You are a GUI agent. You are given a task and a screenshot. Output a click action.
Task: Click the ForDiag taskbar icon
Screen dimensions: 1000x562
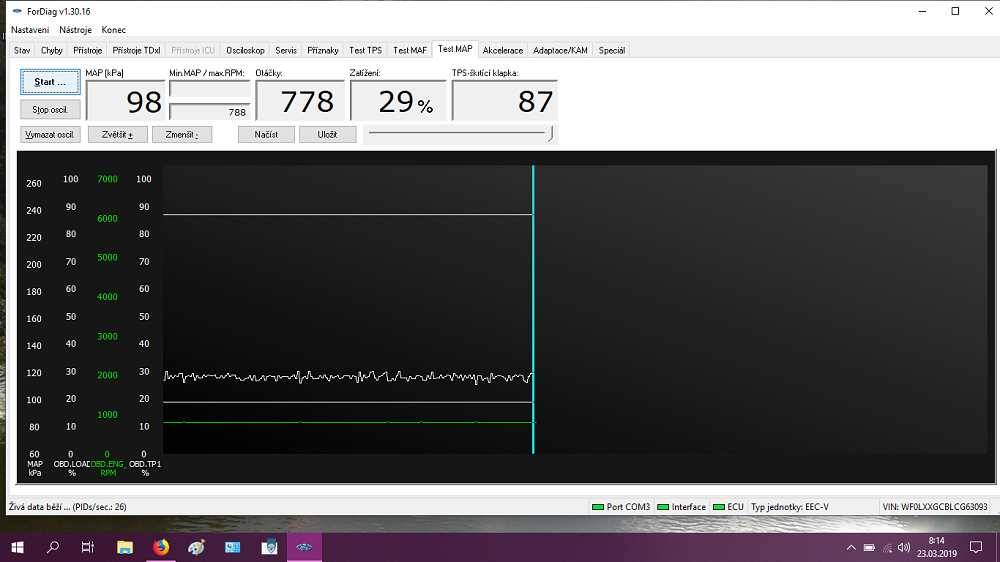coord(305,547)
